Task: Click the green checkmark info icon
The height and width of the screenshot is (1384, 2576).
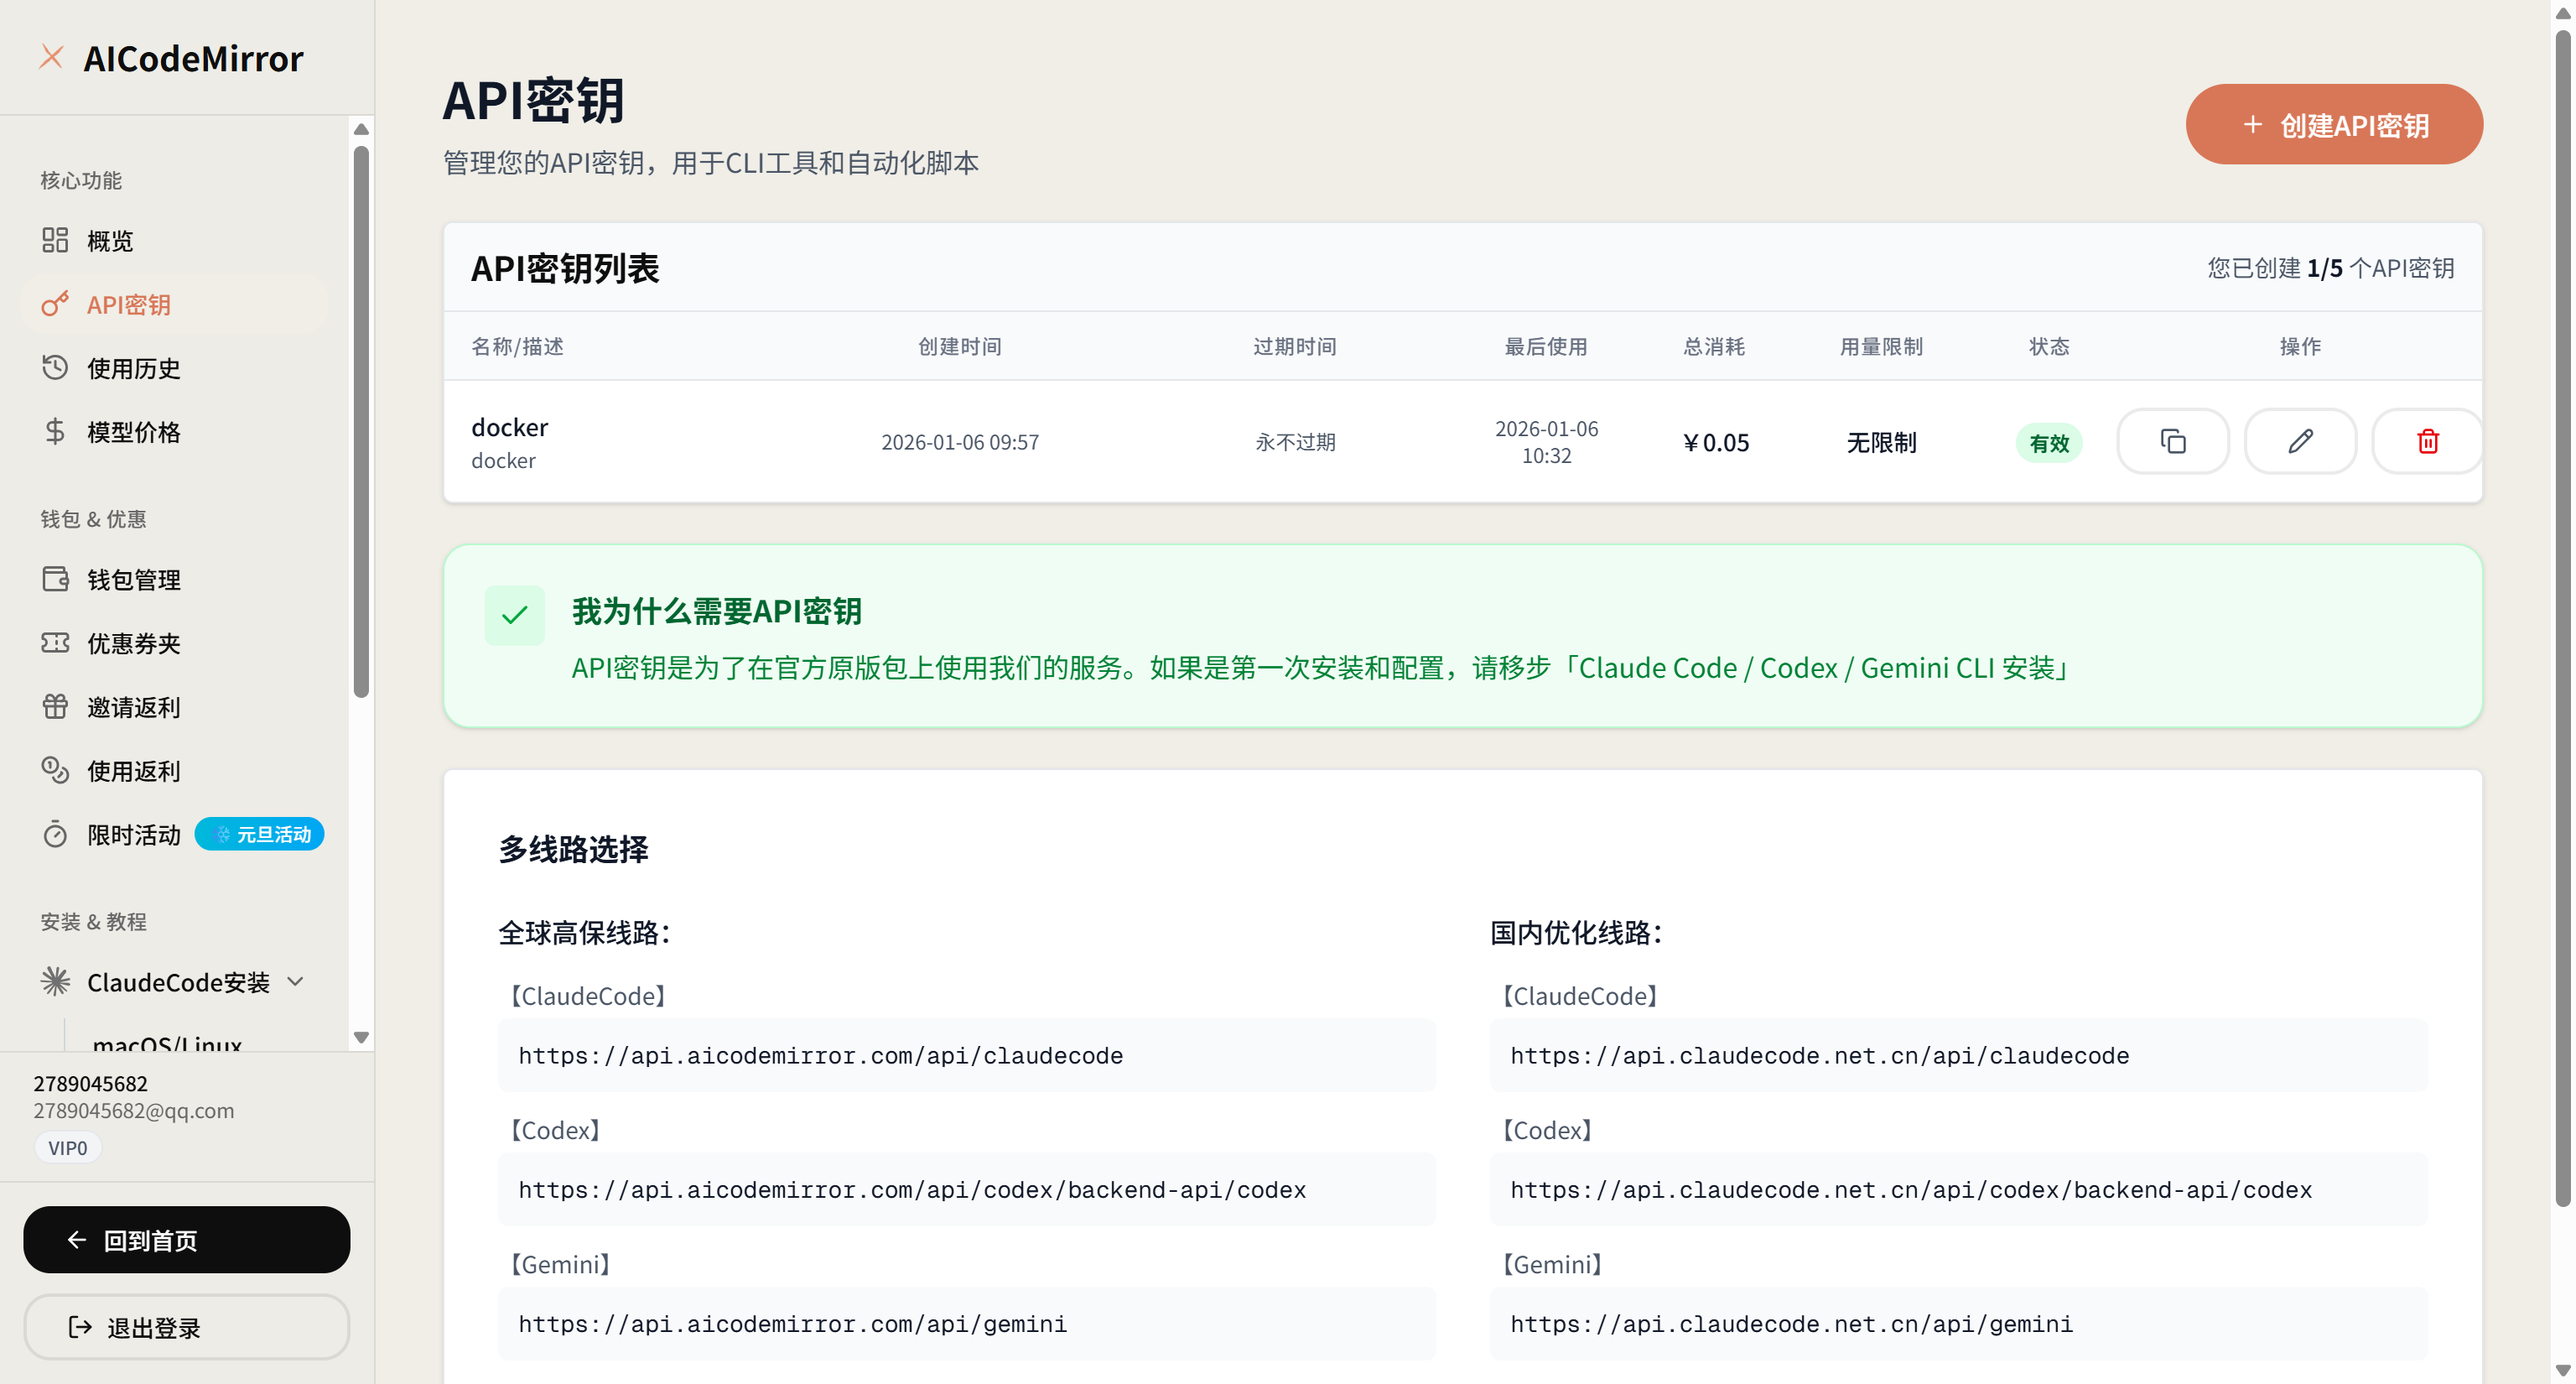Action: 514,615
